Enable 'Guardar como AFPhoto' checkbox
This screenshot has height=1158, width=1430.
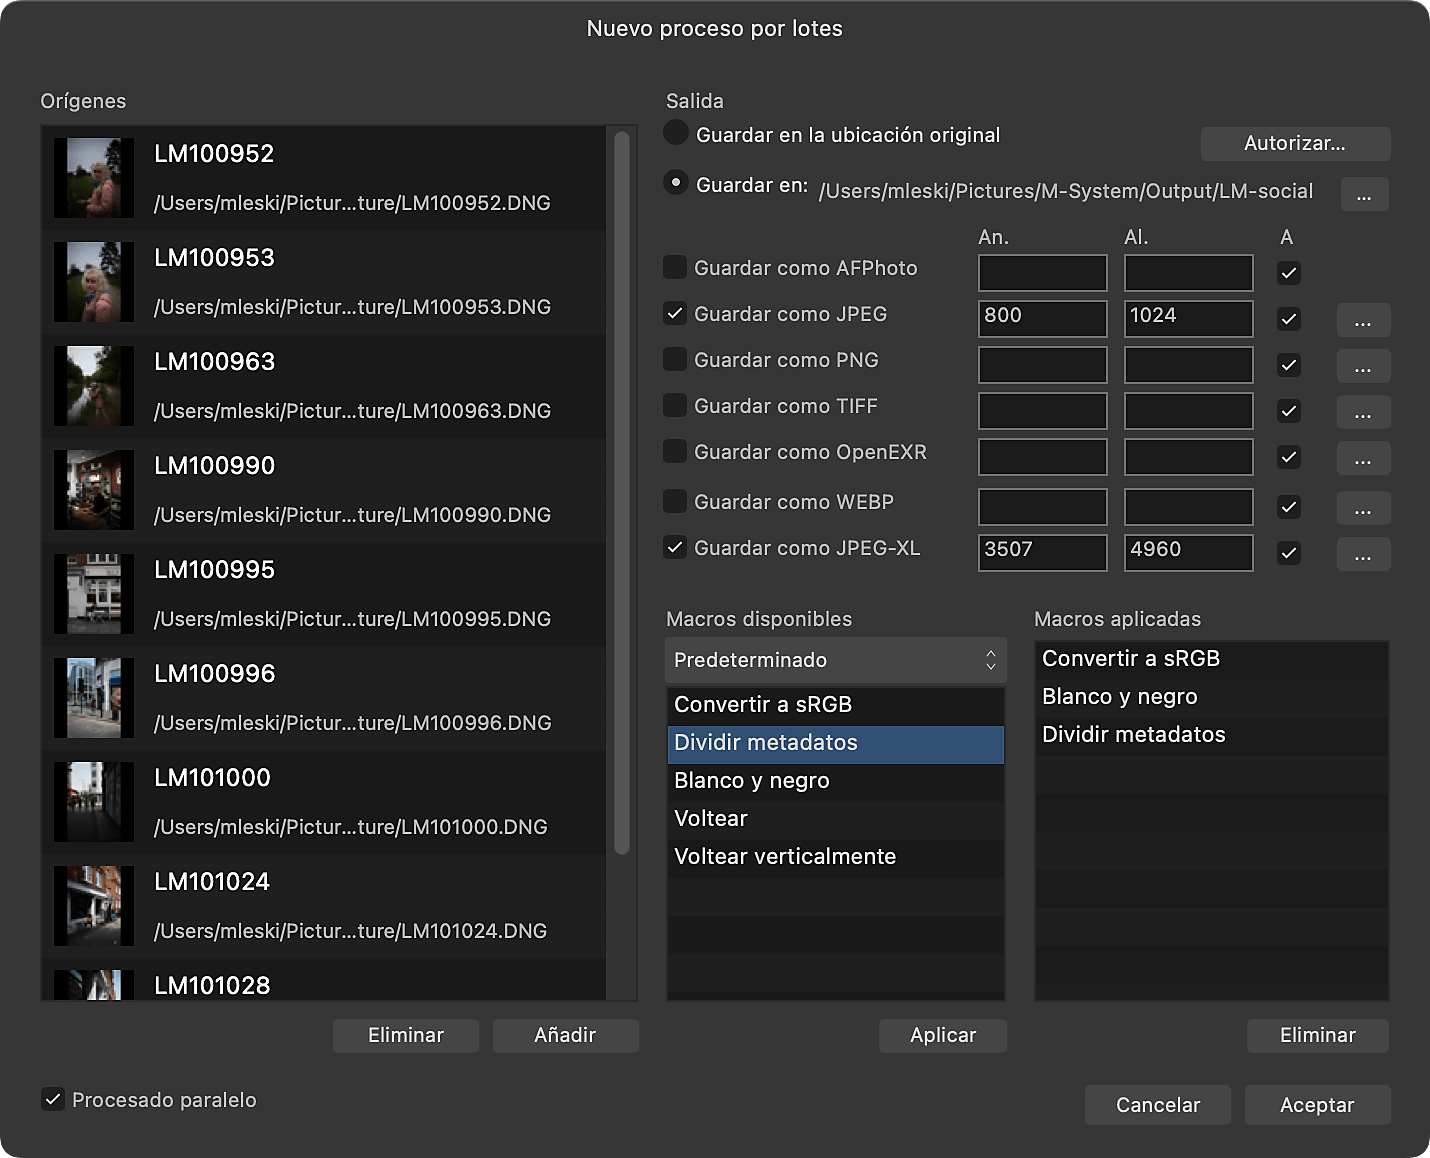point(675,267)
